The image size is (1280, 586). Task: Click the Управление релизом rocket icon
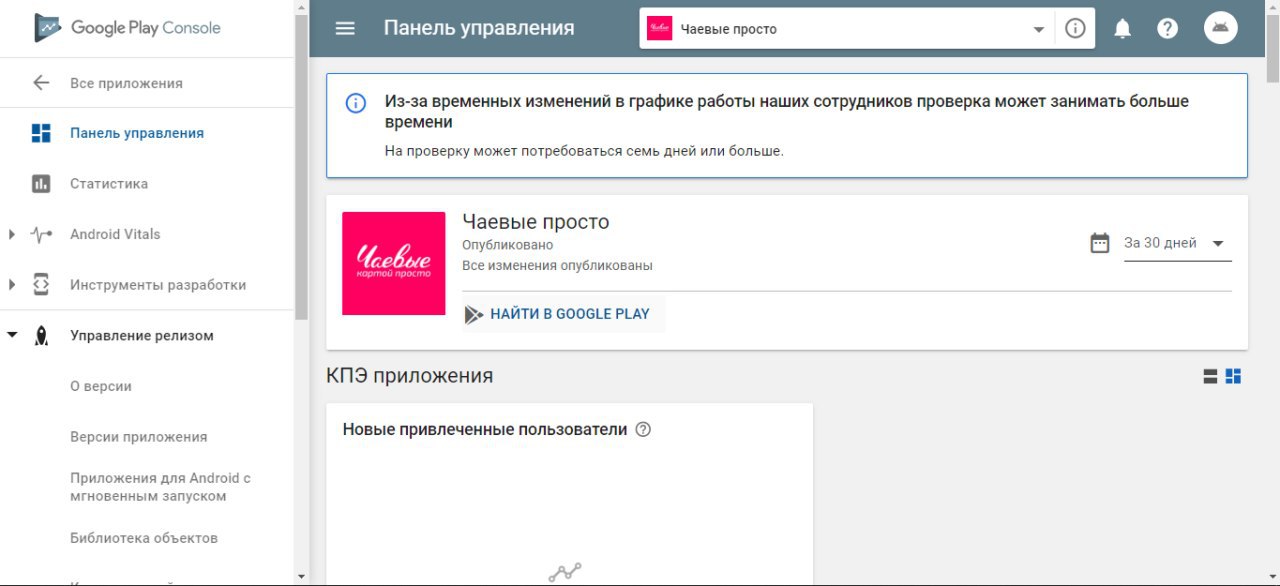(x=41, y=336)
